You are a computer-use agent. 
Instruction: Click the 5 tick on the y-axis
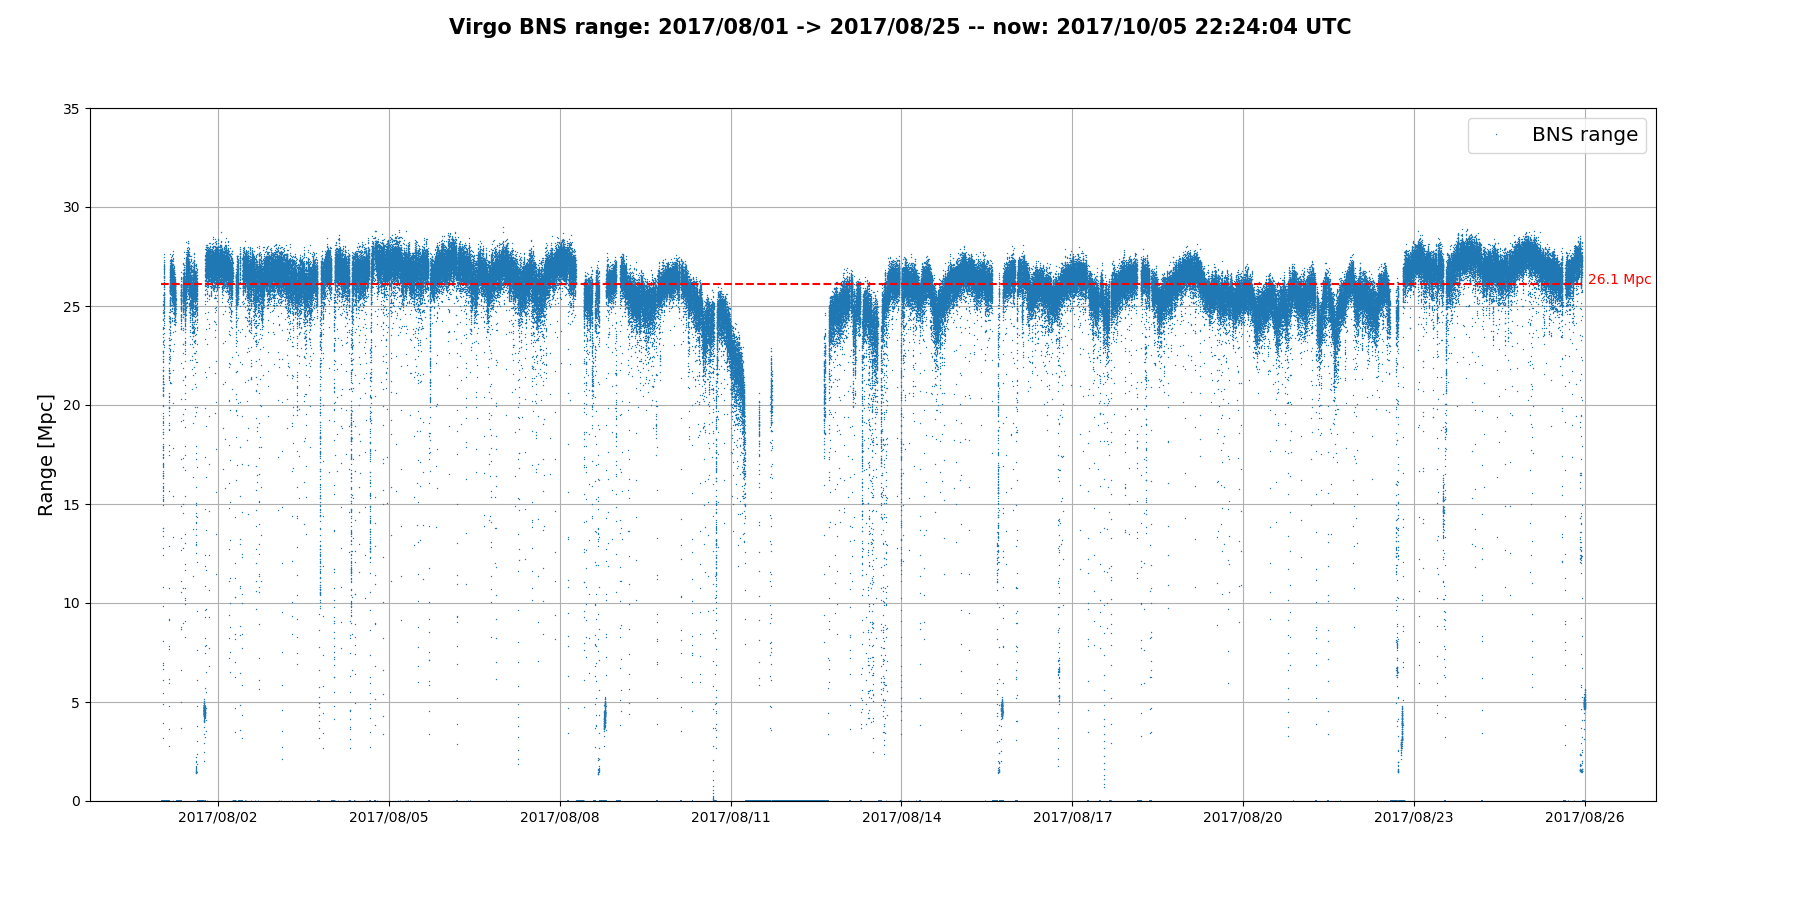click(76, 702)
